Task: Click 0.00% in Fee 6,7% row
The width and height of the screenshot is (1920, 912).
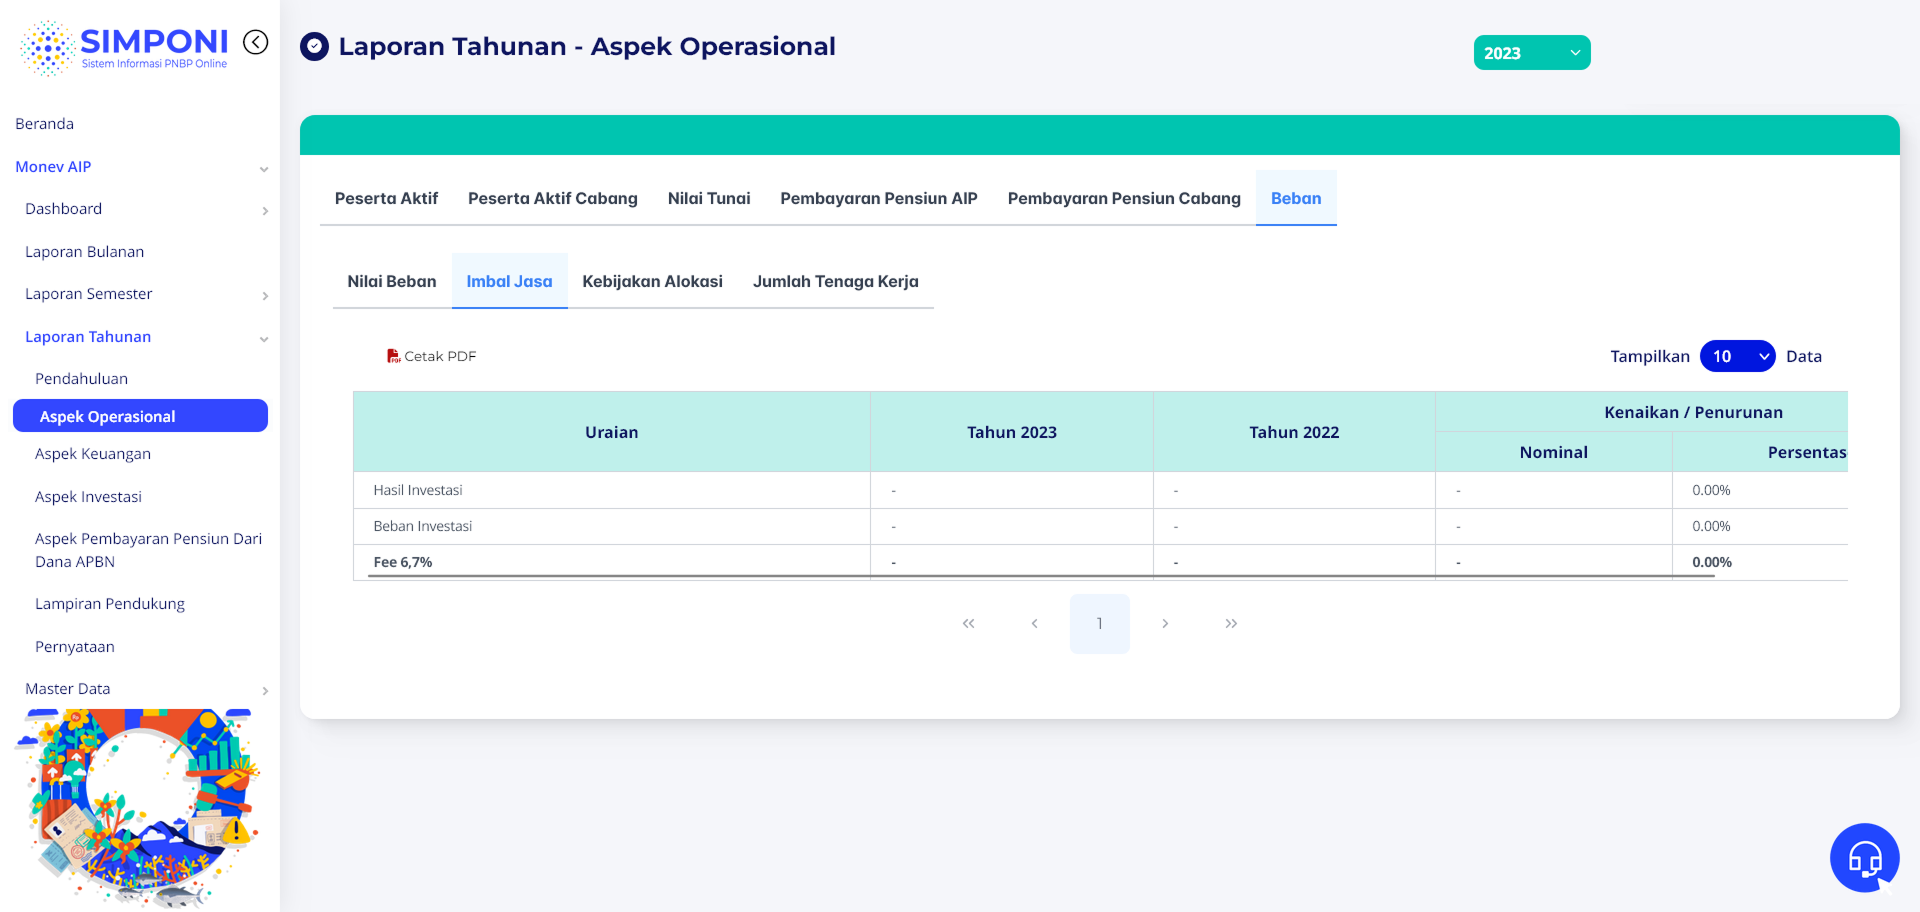Action: point(1711,562)
